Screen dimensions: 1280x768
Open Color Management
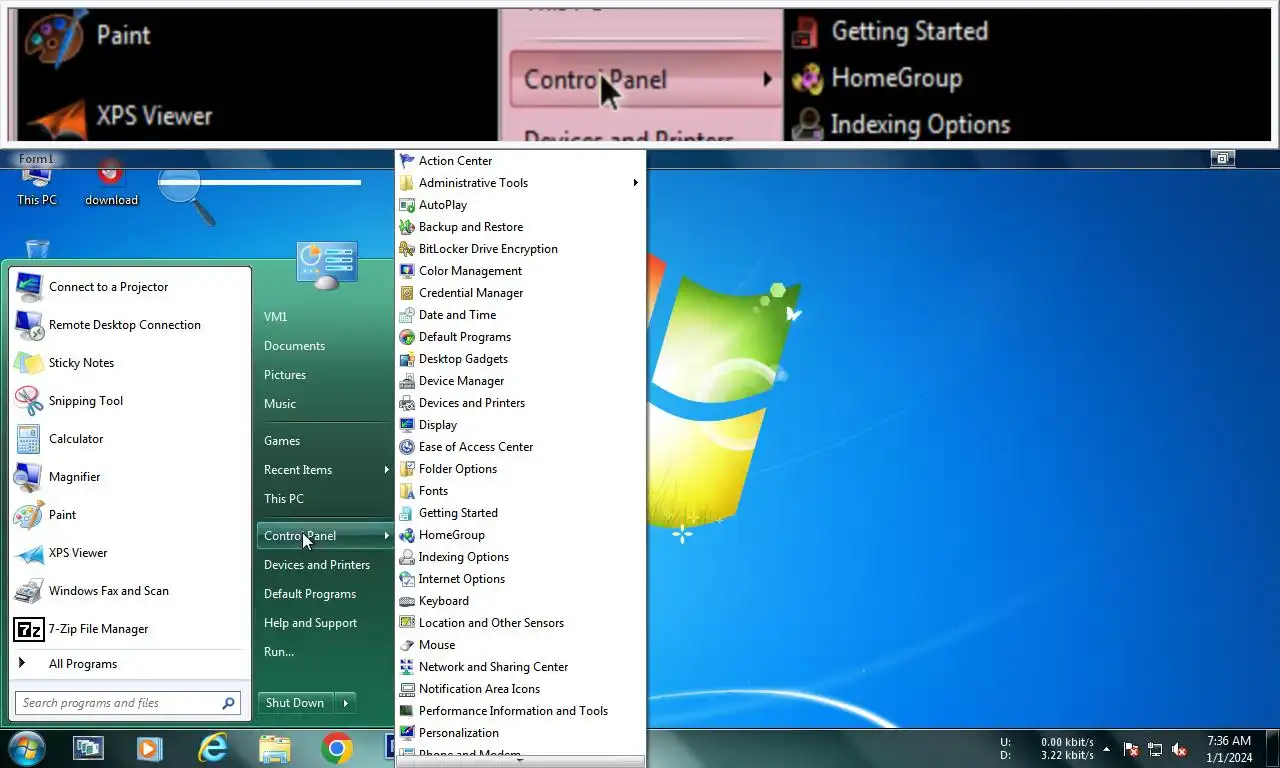click(x=520, y=271)
